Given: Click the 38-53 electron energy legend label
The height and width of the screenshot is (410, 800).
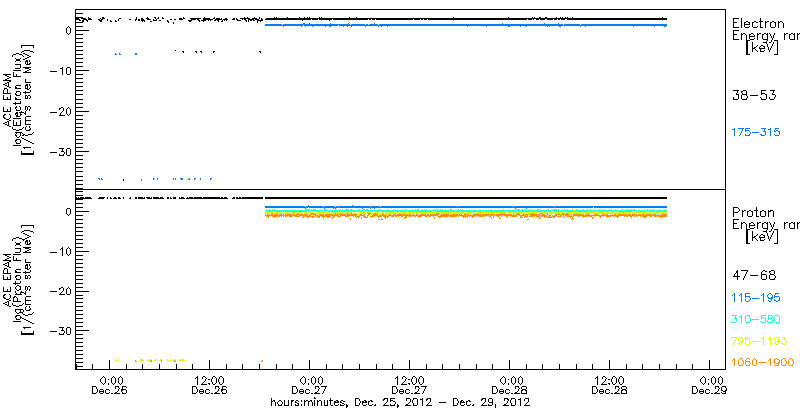Looking at the screenshot, I should [754, 95].
